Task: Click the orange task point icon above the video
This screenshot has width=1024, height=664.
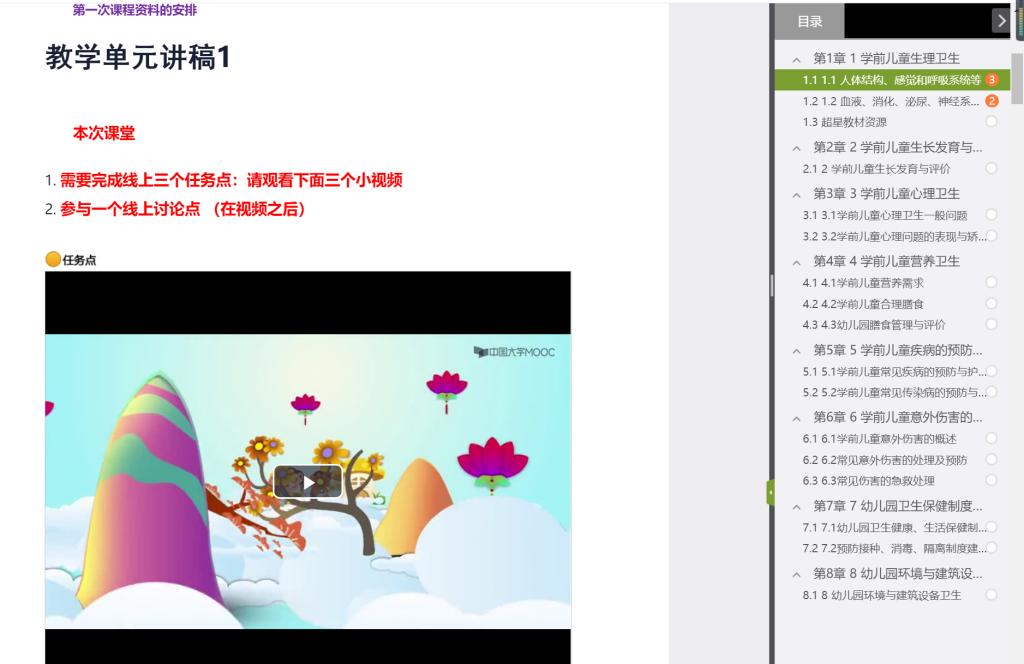Action: coord(53,260)
